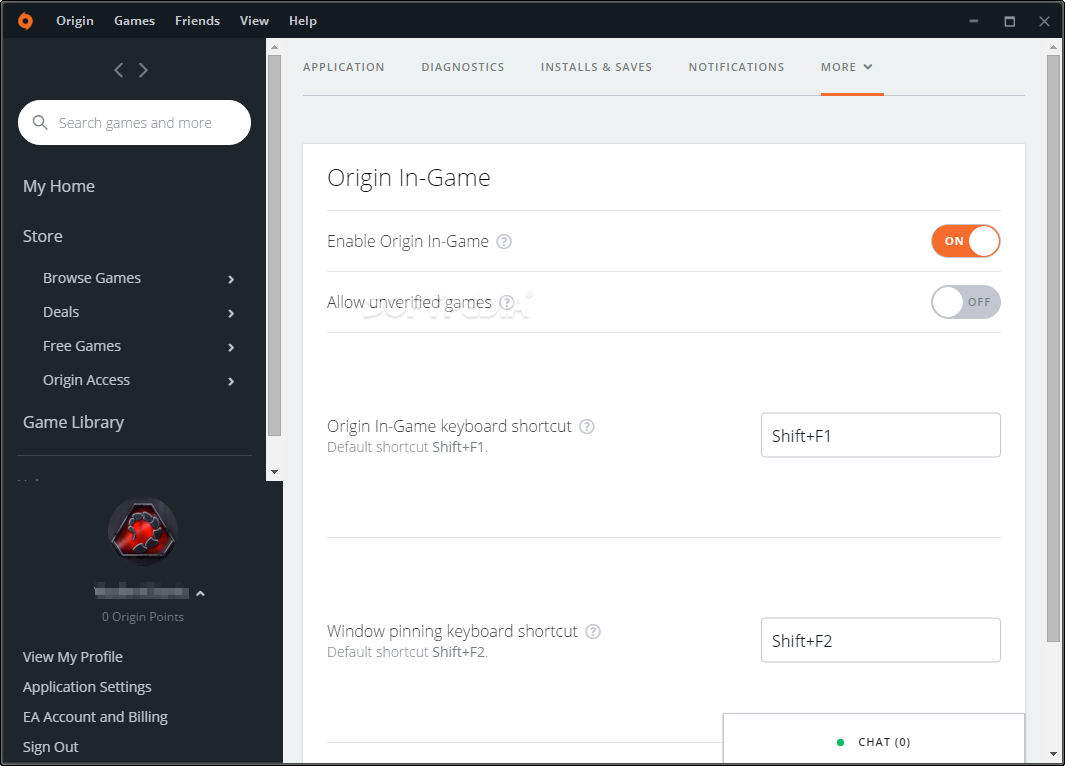Click the sidebar scrollbar thumb
Image resolution: width=1065 pixels, height=766 pixels.
(x=274, y=245)
